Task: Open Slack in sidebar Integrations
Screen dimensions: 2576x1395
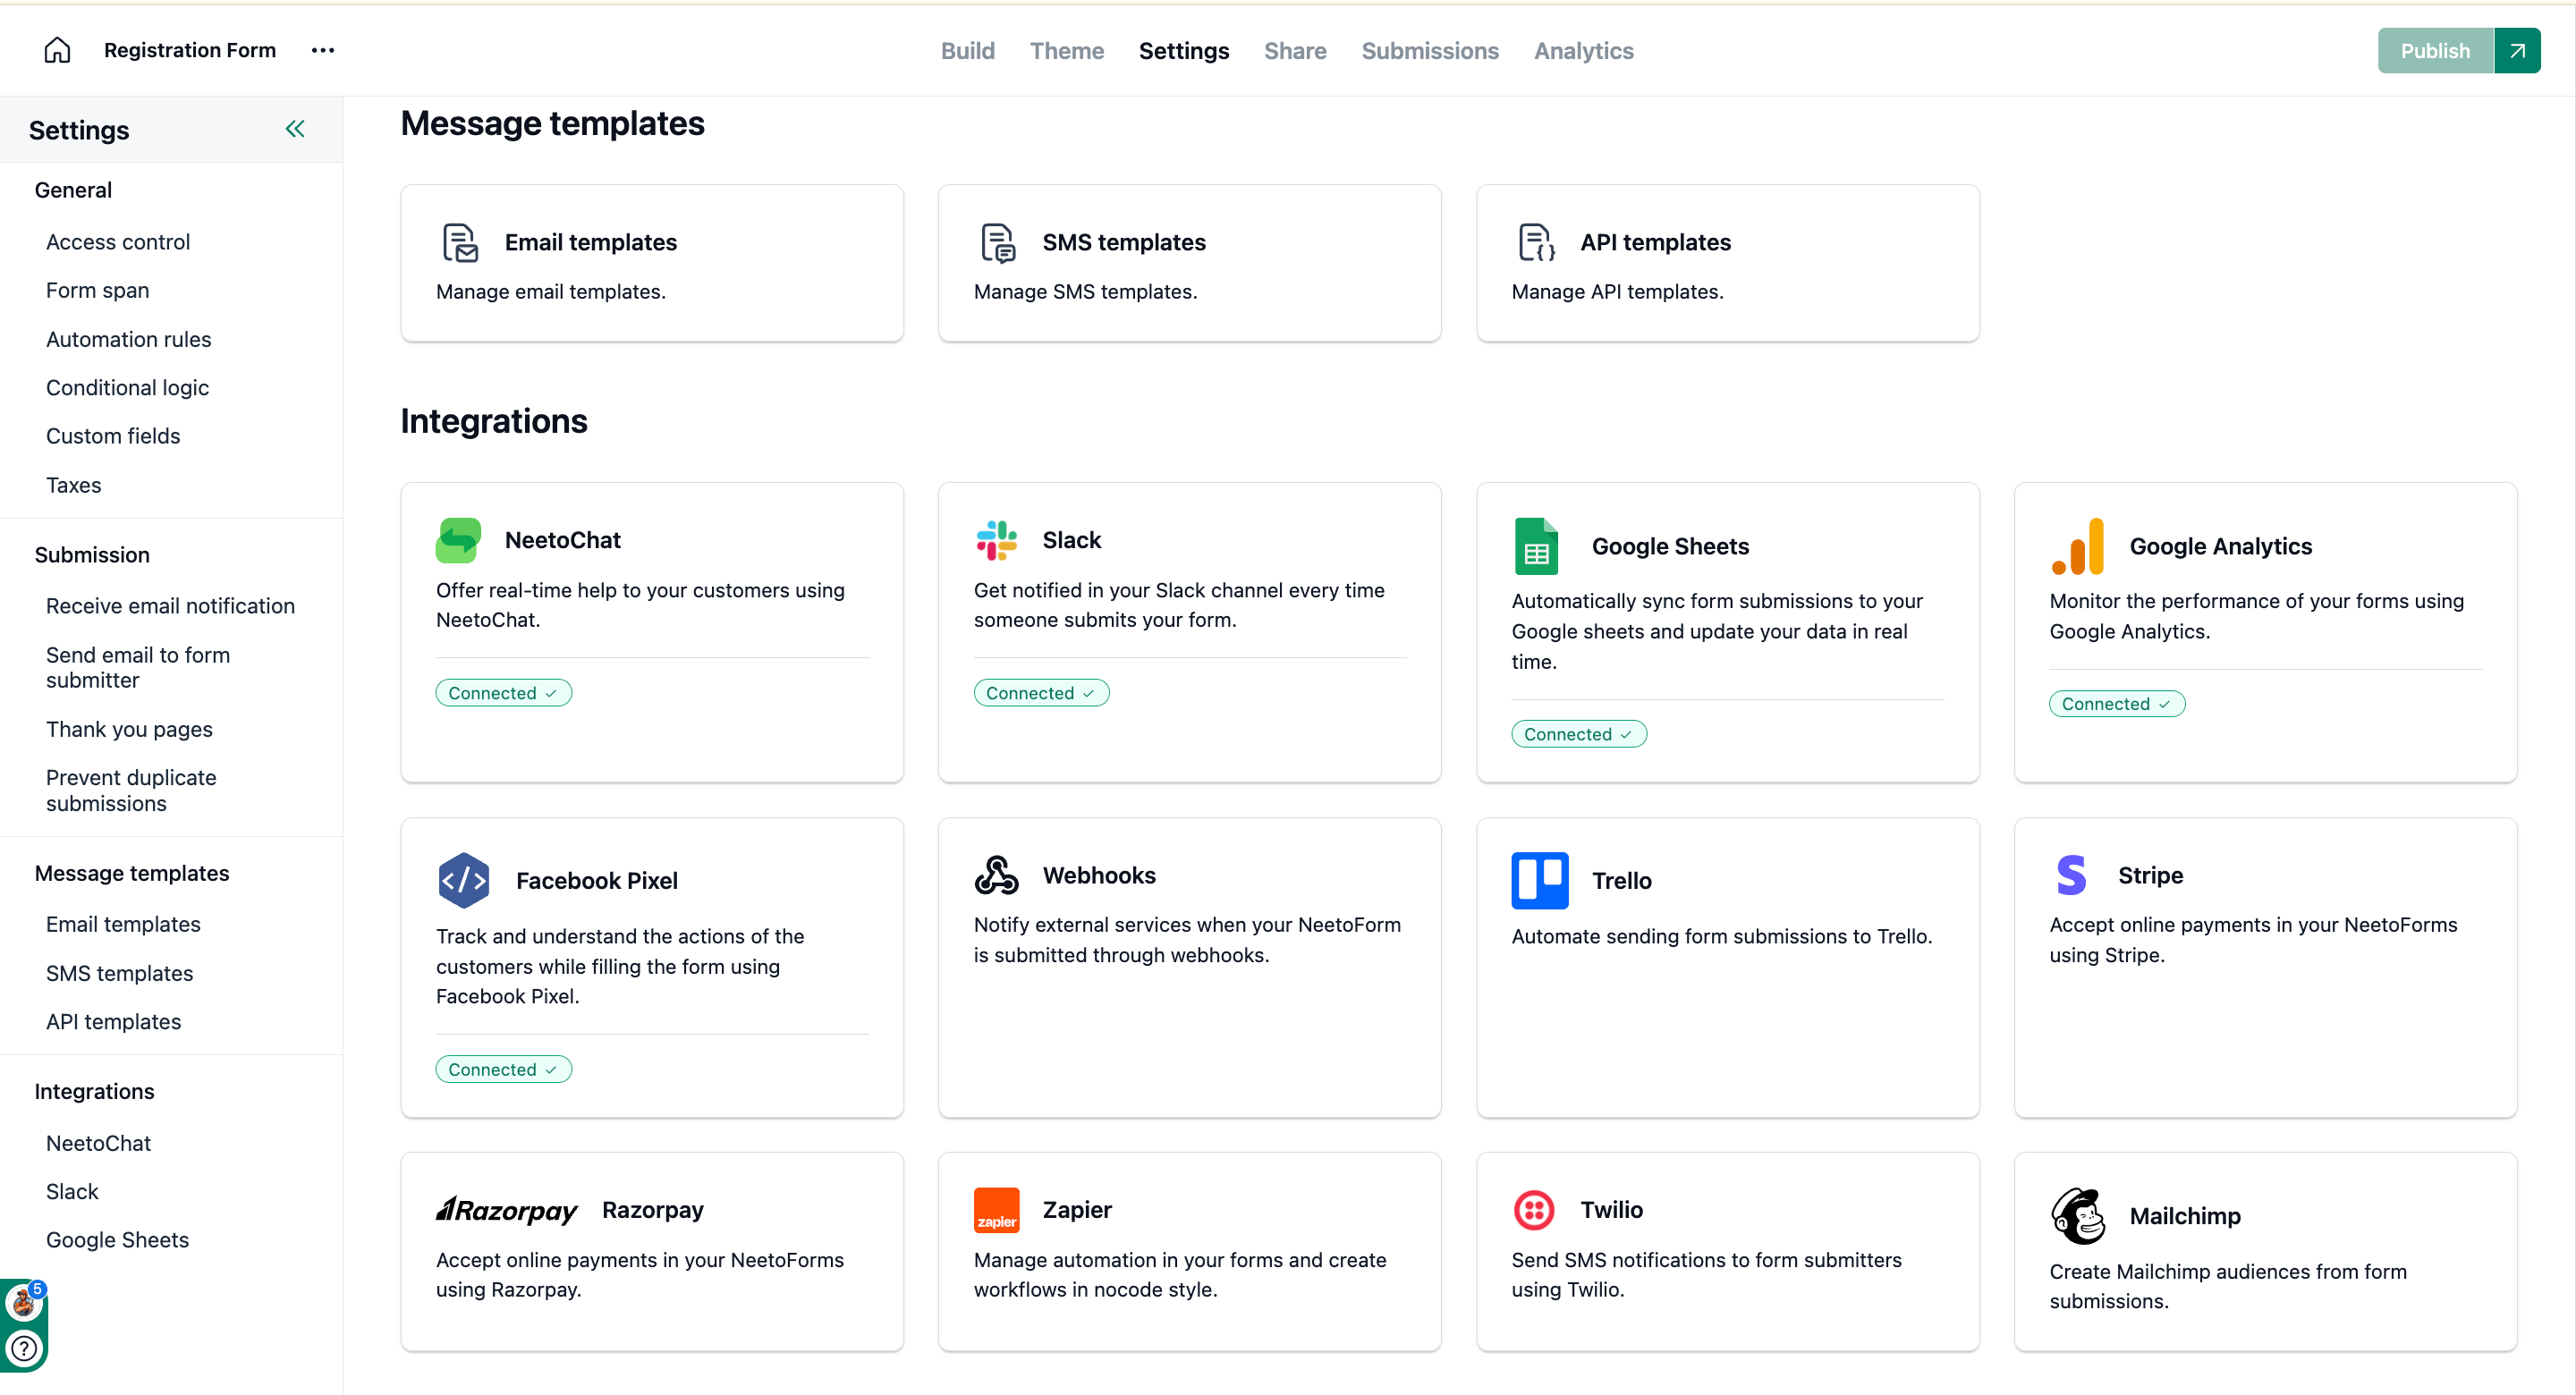Action: tap(73, 1192)
